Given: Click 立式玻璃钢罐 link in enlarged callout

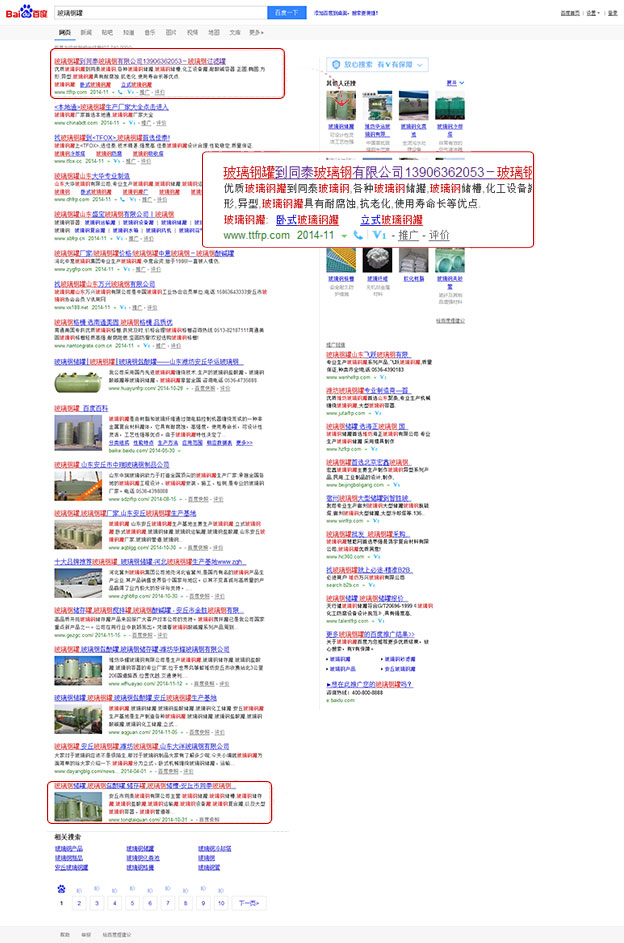Looking at the screenshot, I should tap(391, 220).
